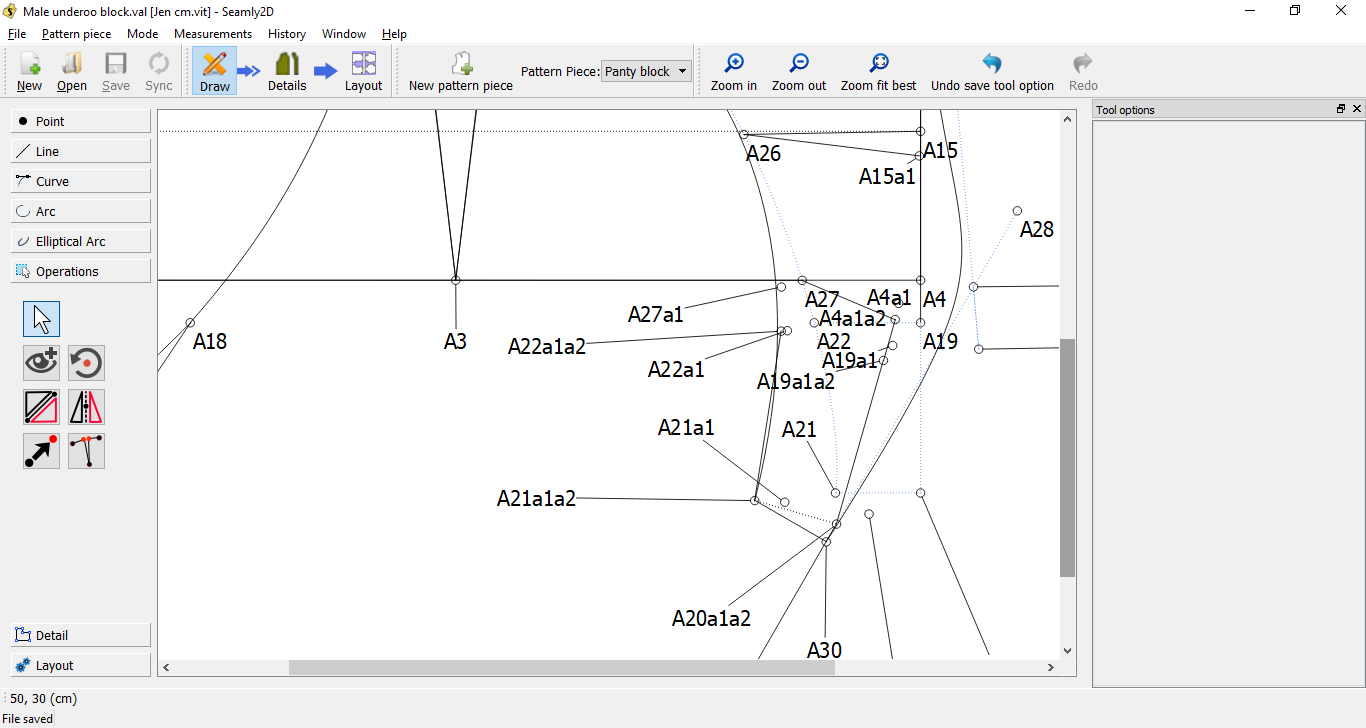Select the arrow pointer tool
Image resolution: width=1366 pixels, height=728 pixels.
pyautogui.click(x=41, y=319)
